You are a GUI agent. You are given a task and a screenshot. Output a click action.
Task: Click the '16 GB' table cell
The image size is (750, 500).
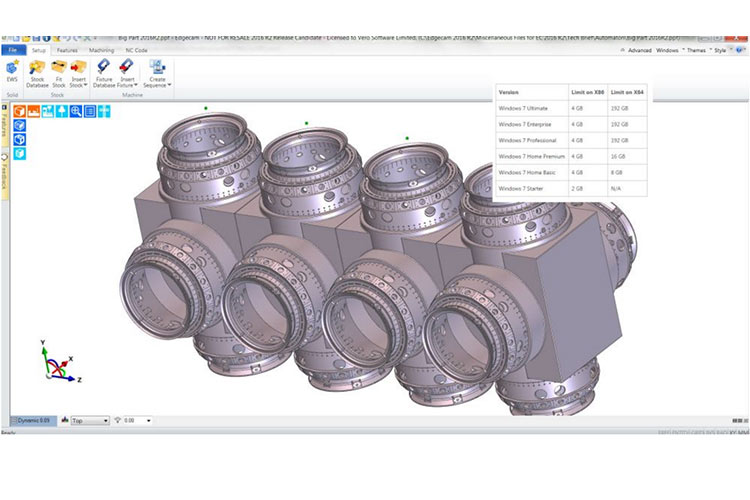(627, 156)
